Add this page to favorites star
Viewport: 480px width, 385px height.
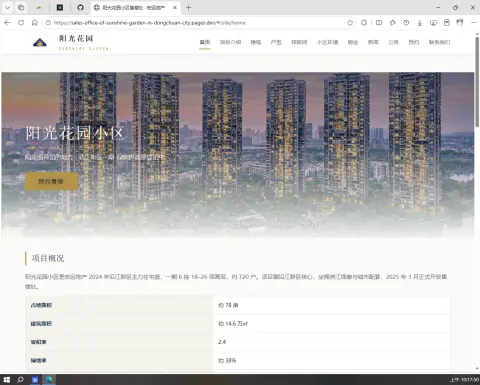pos(350,23)
